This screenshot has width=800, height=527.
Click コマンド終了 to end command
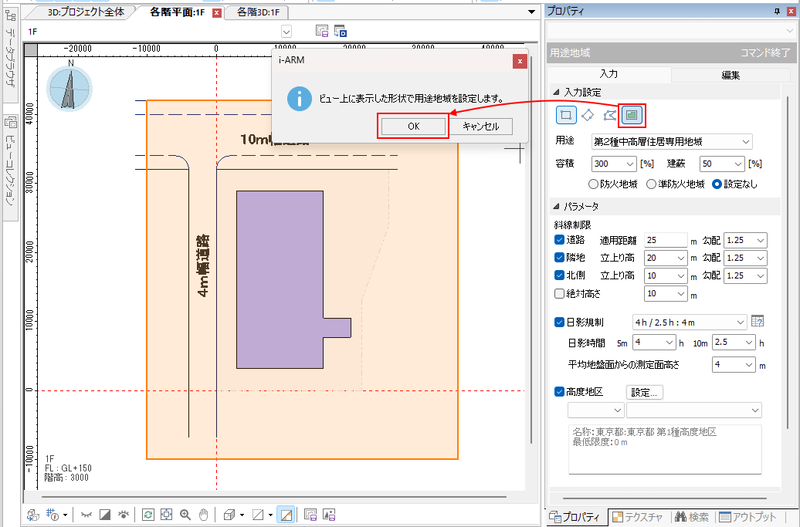click(765, 53)
